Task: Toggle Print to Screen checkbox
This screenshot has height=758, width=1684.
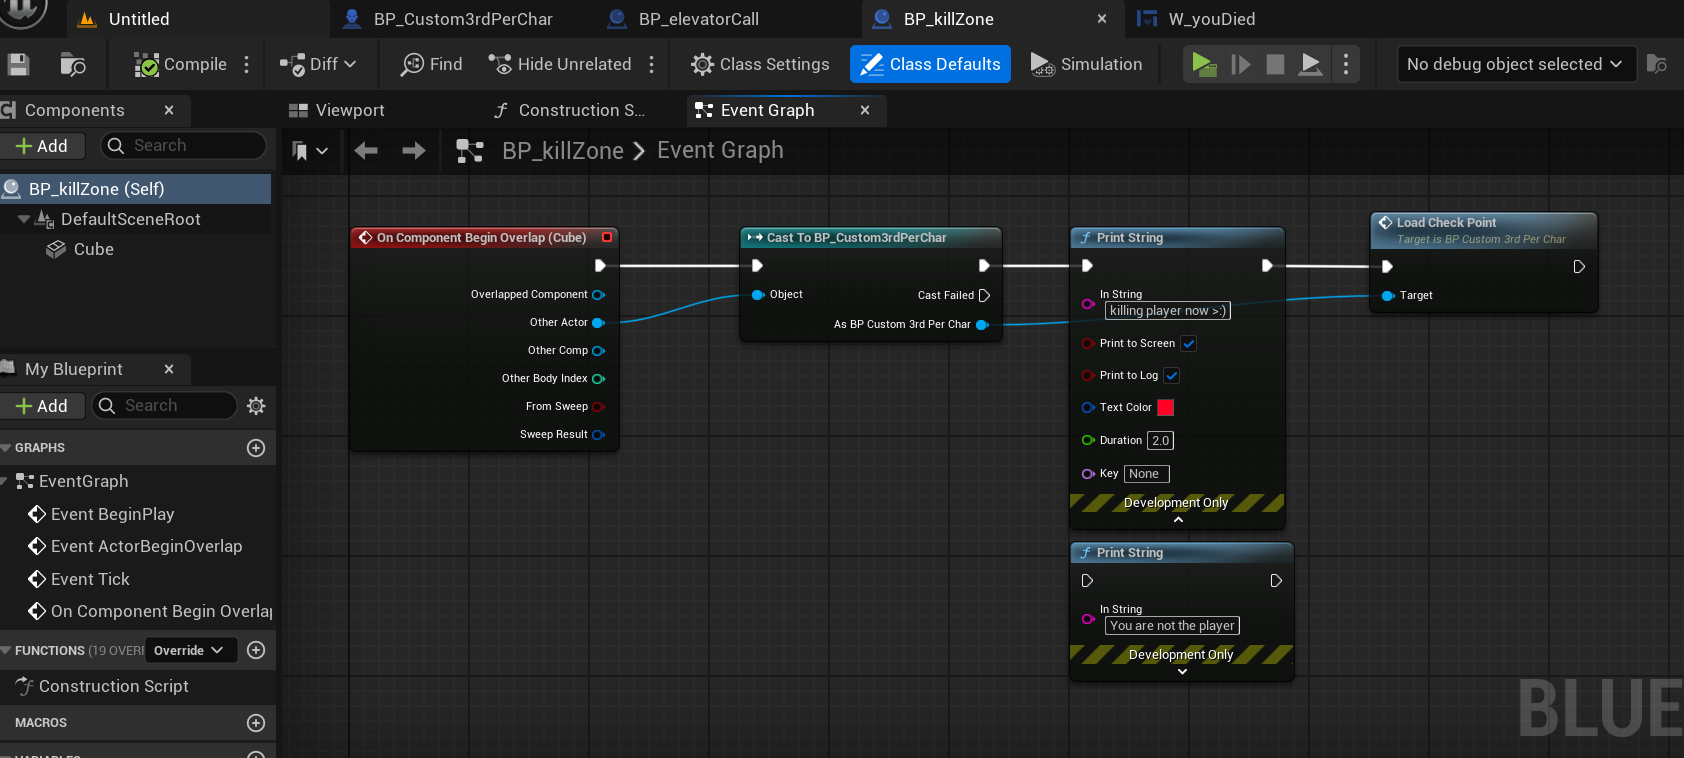Action: coord(1189,344)
